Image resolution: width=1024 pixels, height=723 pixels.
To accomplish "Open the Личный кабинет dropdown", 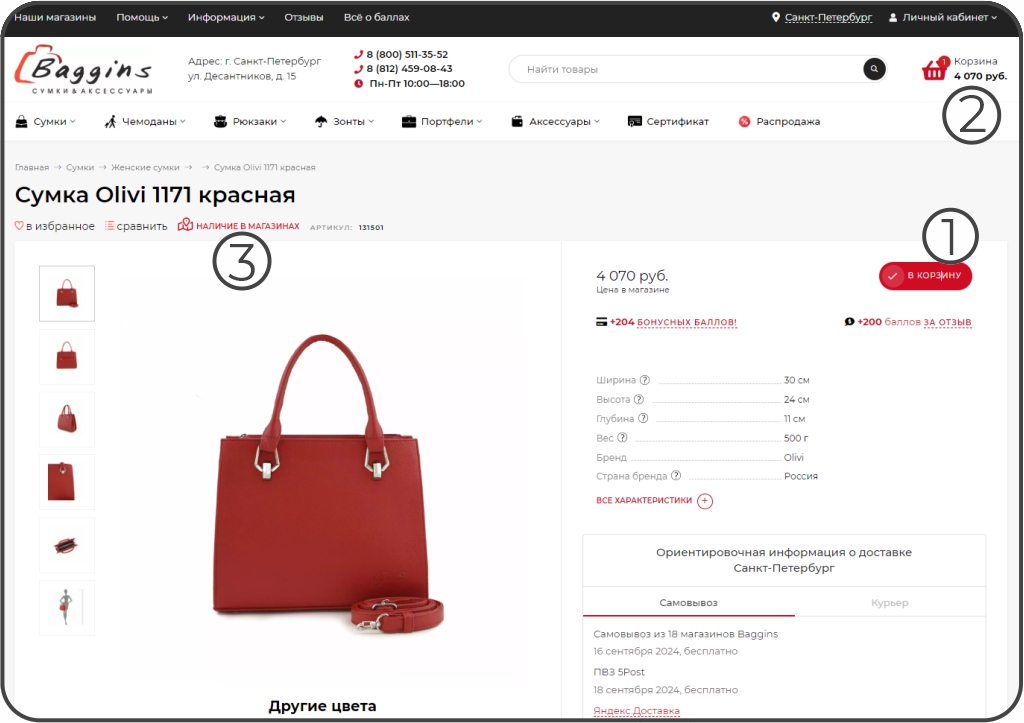I will pos(943,18).
